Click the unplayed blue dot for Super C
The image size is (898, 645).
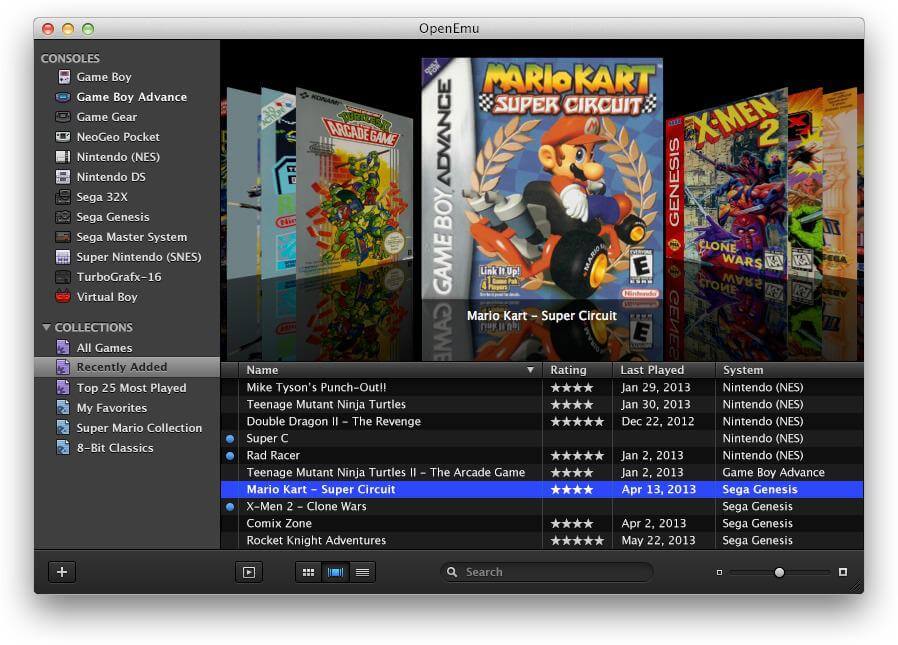point(230,439)
